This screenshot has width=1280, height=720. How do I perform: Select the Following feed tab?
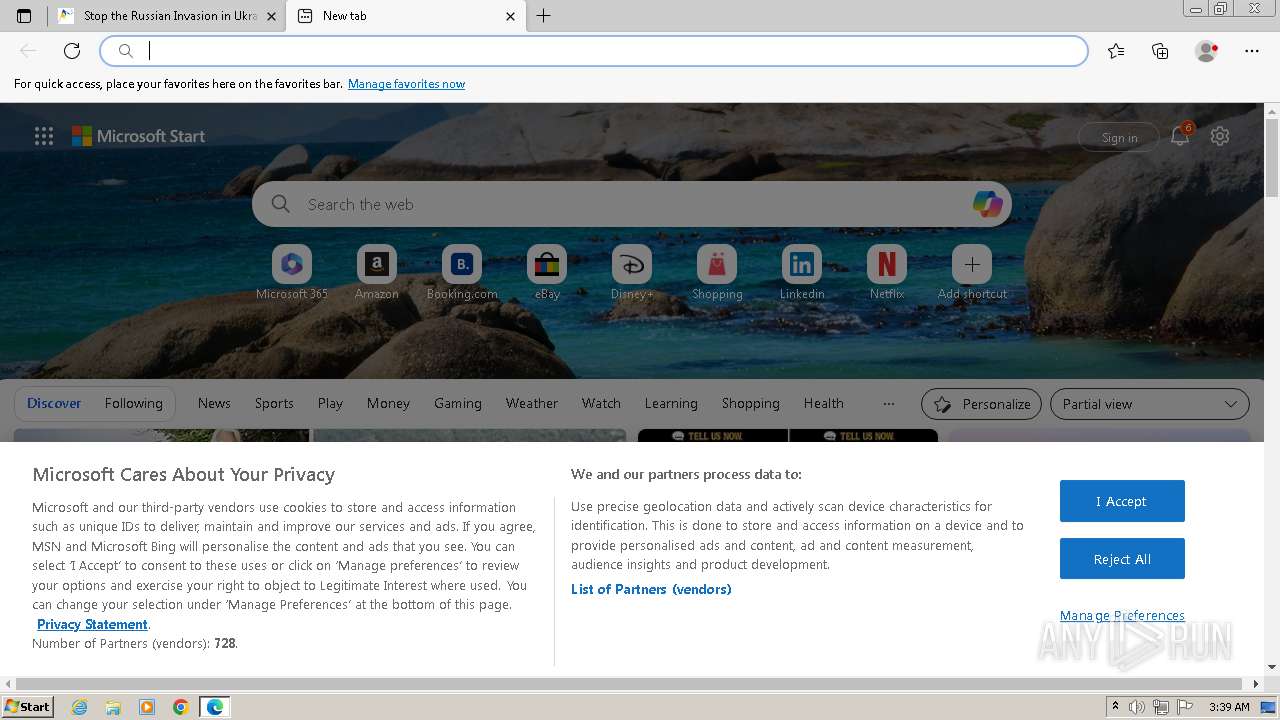coord(133,403)
